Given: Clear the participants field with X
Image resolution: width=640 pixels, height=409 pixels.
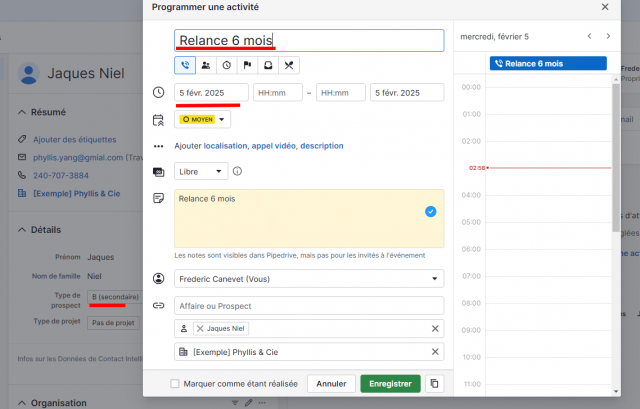Looking at the screenshot, I should [435, 329].
